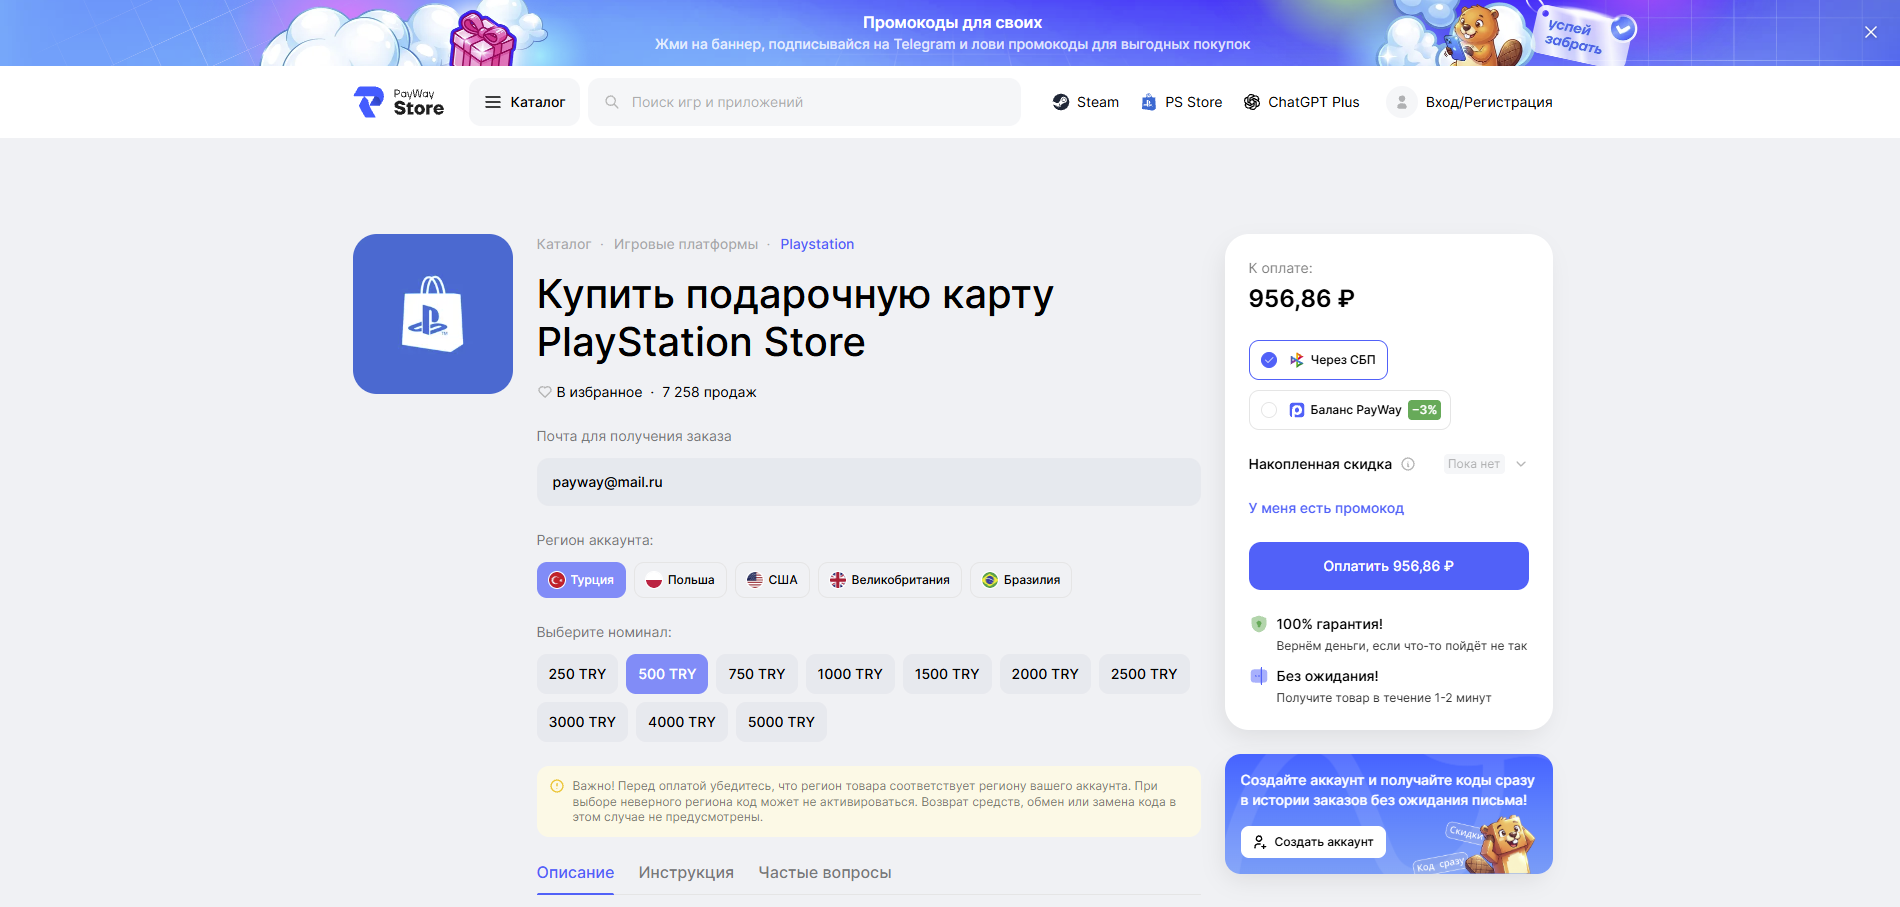This screenshot has height=907, width=1900.
Task: Click the Создать аккаунт button
Action: click(1313, 842)
